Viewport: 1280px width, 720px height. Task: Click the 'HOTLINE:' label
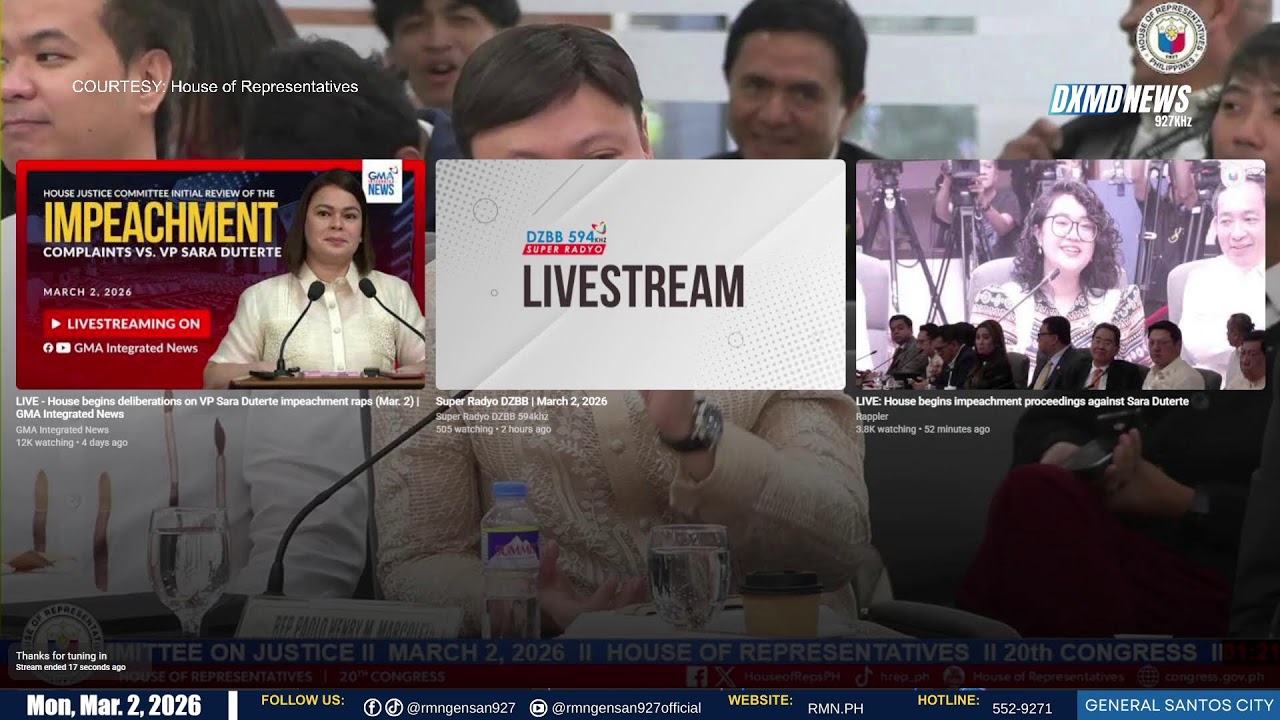[948, 700]
